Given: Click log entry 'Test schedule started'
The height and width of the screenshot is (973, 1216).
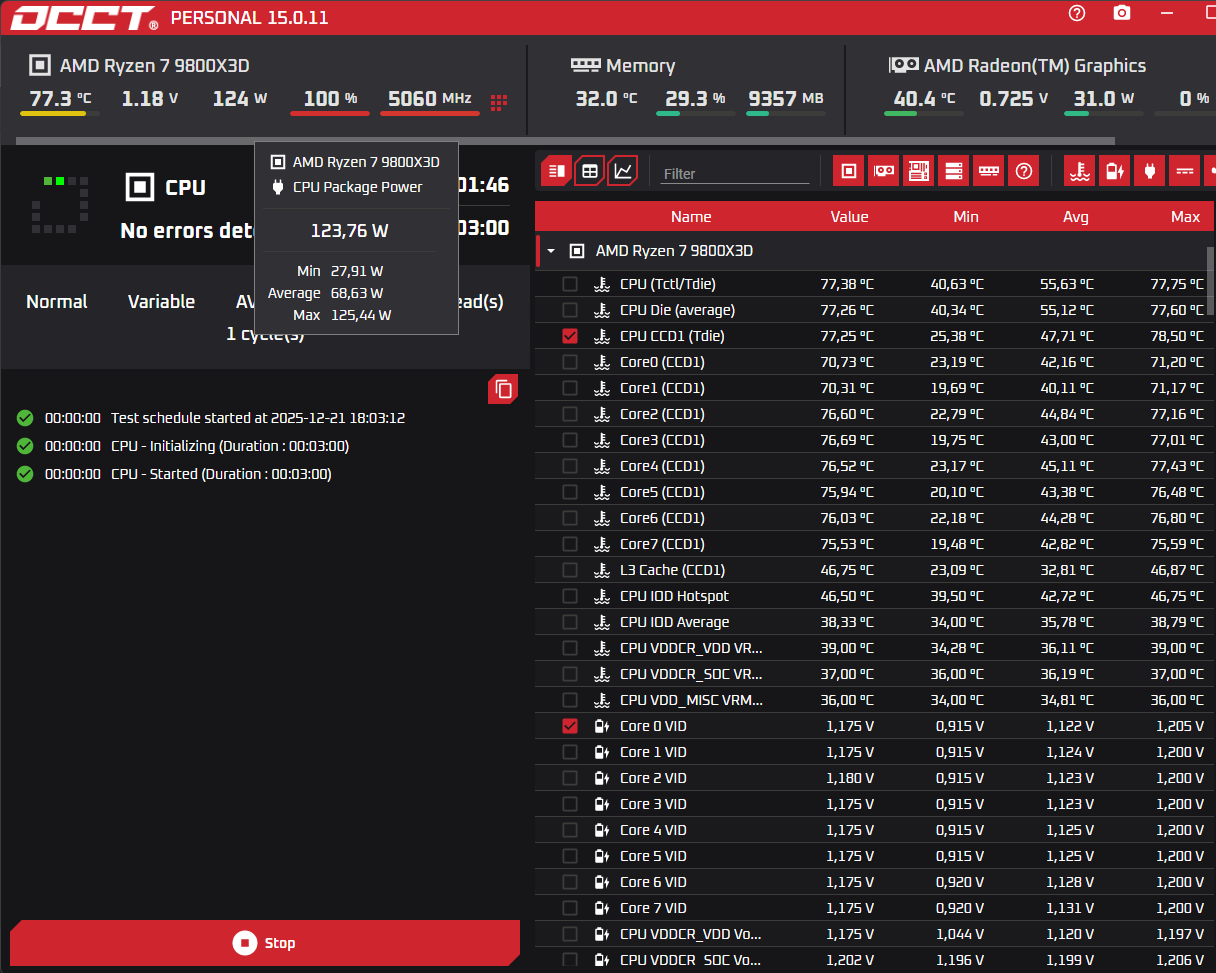Looking at the screenshot, I should point(258,418).
